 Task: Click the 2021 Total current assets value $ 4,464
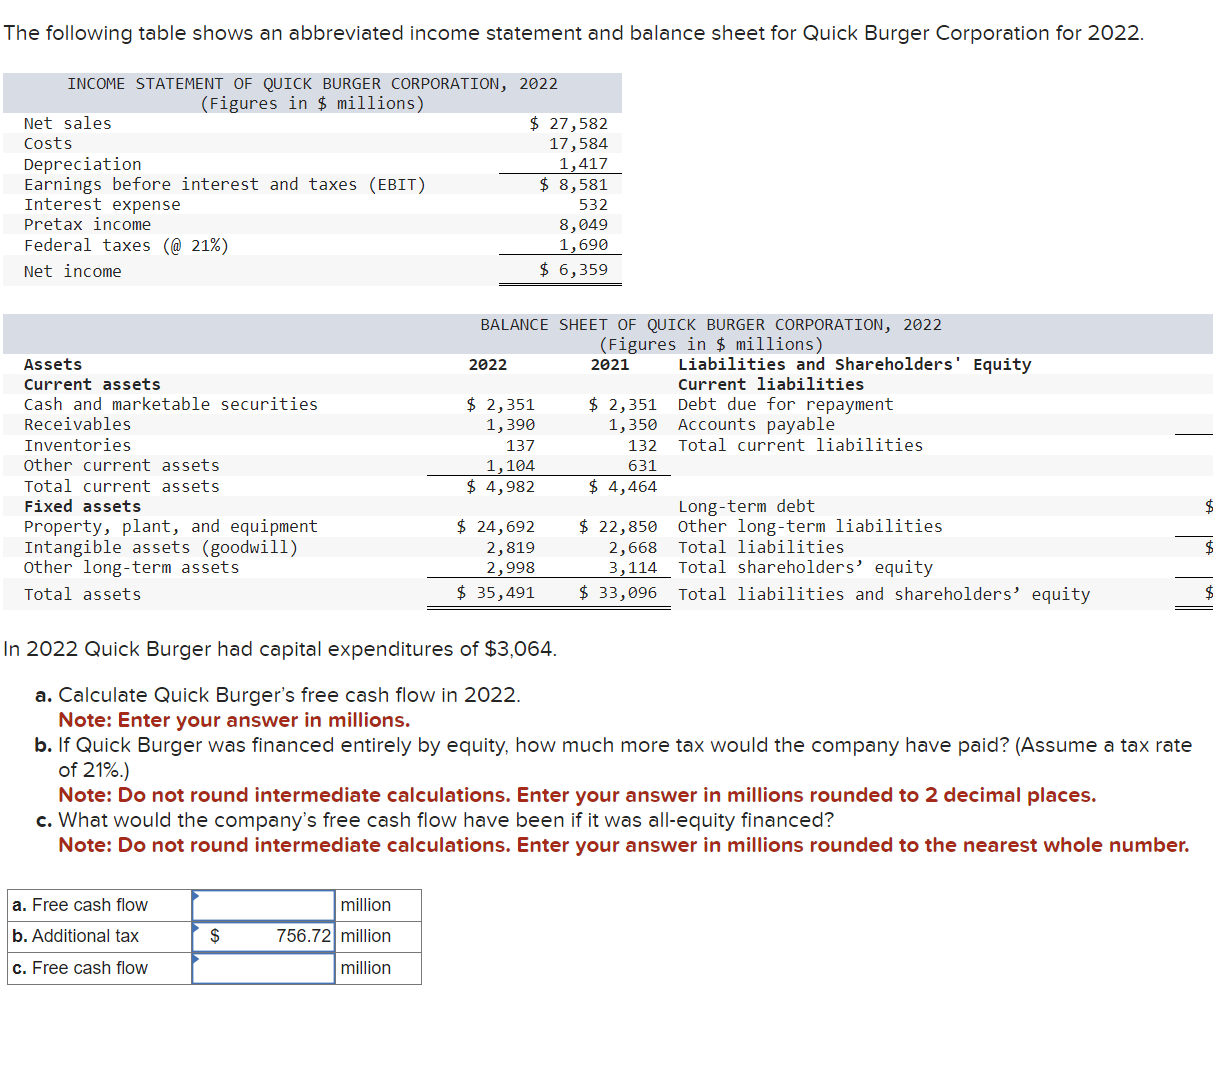pyautogui.click(x=622, y=486)
